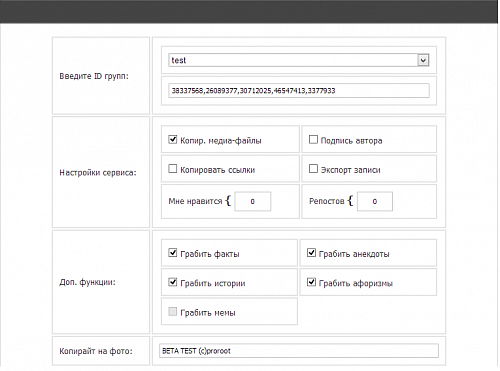Click the disabled 'Грабить мемы' checkbox
Screen dimensions: 500x371
(173, 312)
